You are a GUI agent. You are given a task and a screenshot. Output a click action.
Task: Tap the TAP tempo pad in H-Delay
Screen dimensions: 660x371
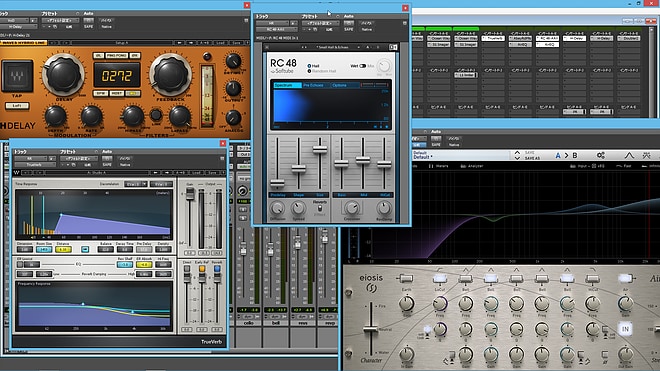click(x=17, y=76)
